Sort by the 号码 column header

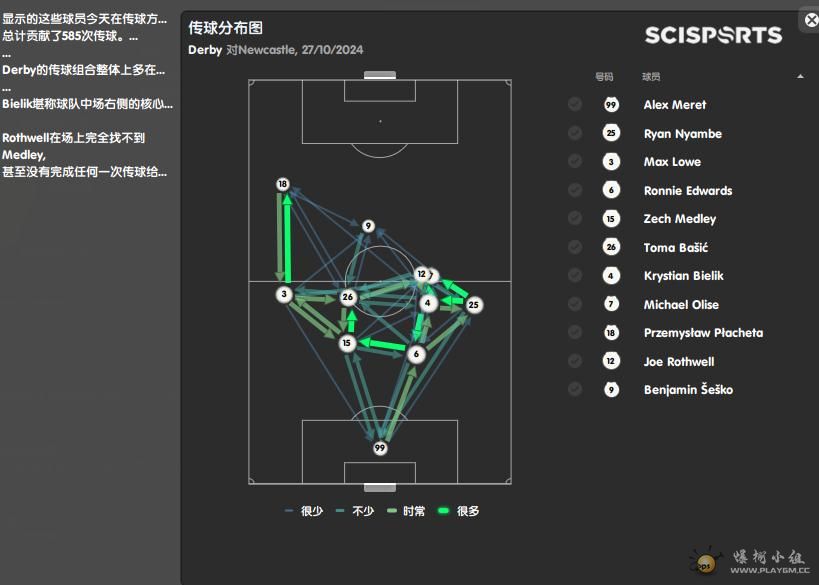coord(604,77)
